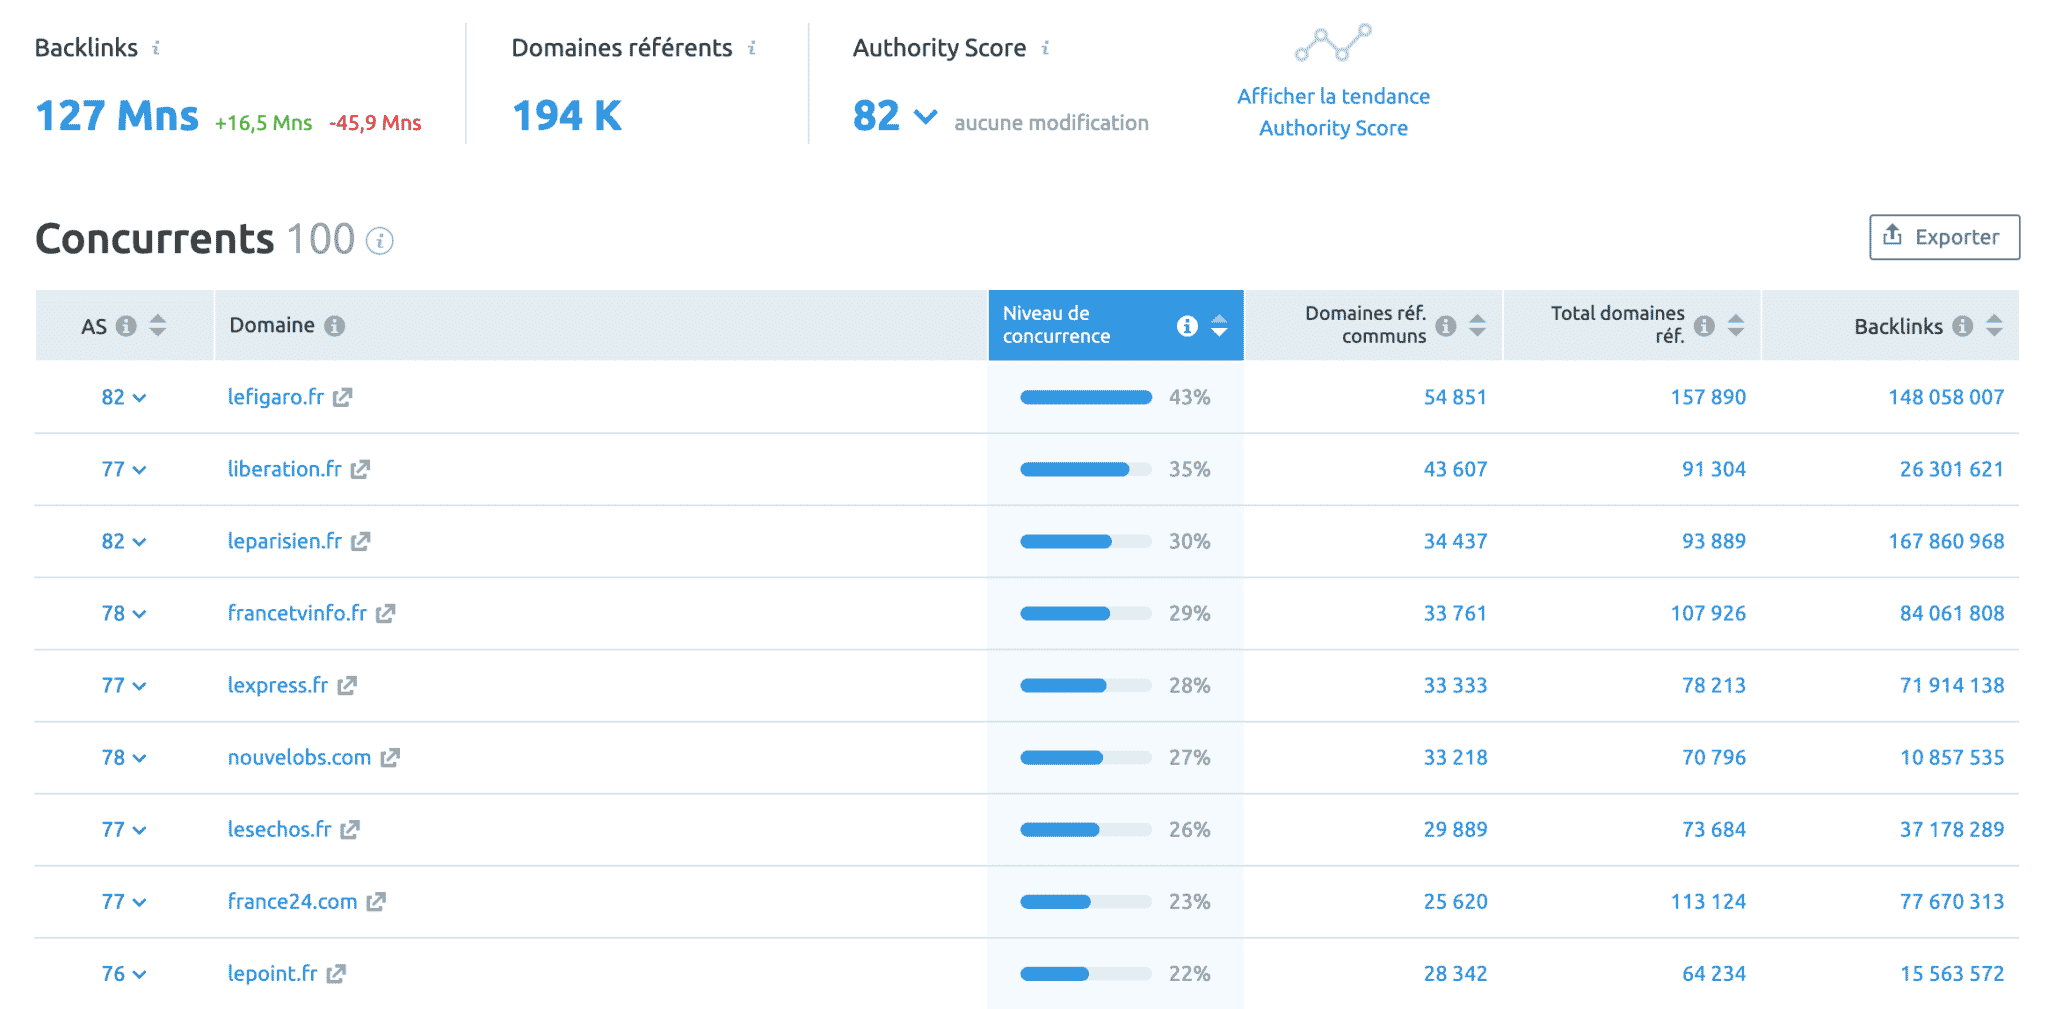This screenshot has height=1009, width=2048.
Task: Open france24.com external link icon
Action: pyautogui.click(x=376, y=902)
